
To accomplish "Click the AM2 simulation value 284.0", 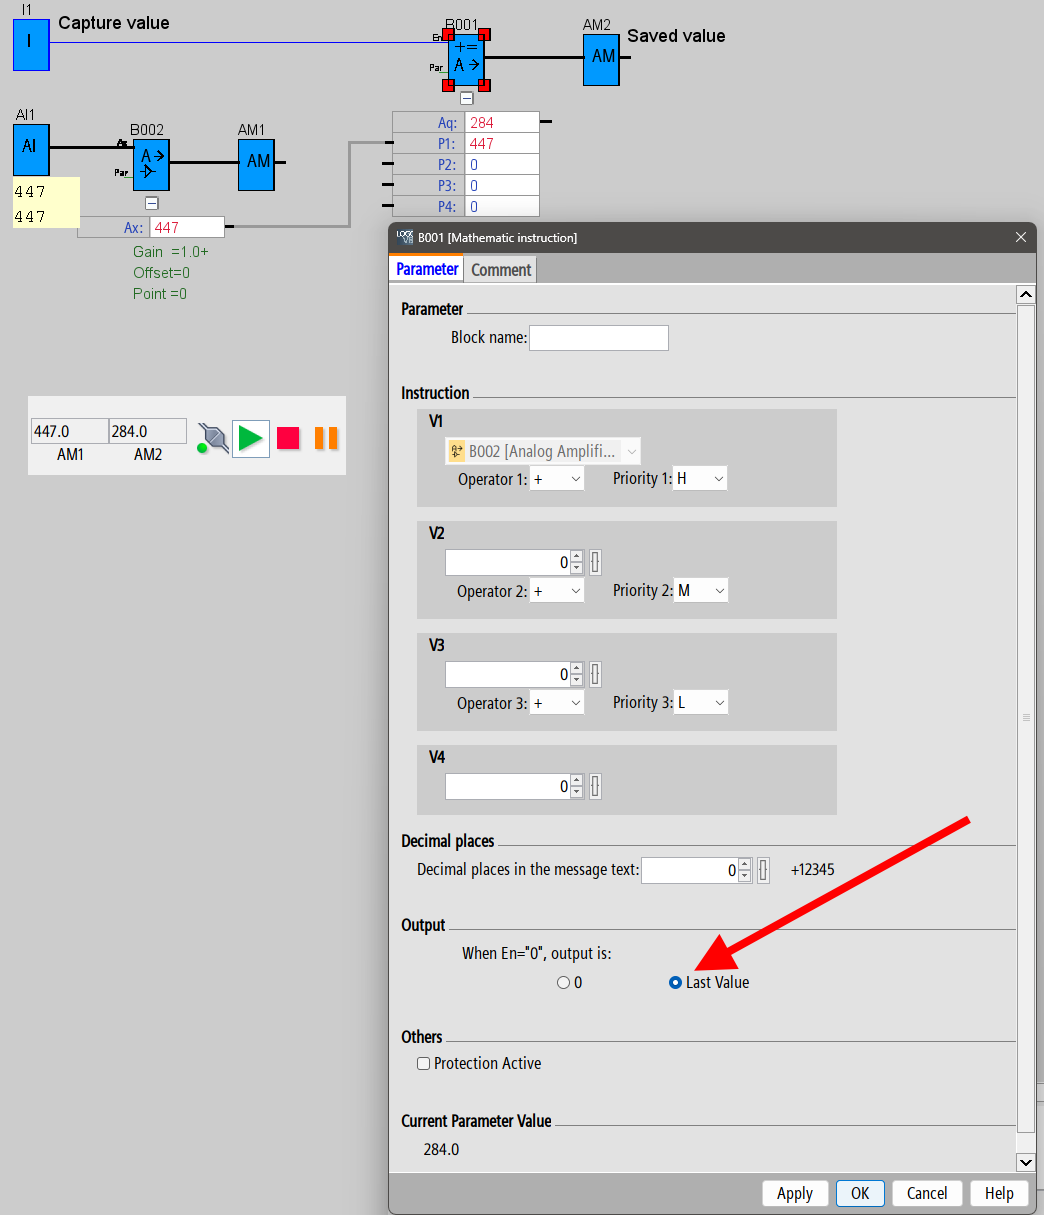I will (147, 431).
